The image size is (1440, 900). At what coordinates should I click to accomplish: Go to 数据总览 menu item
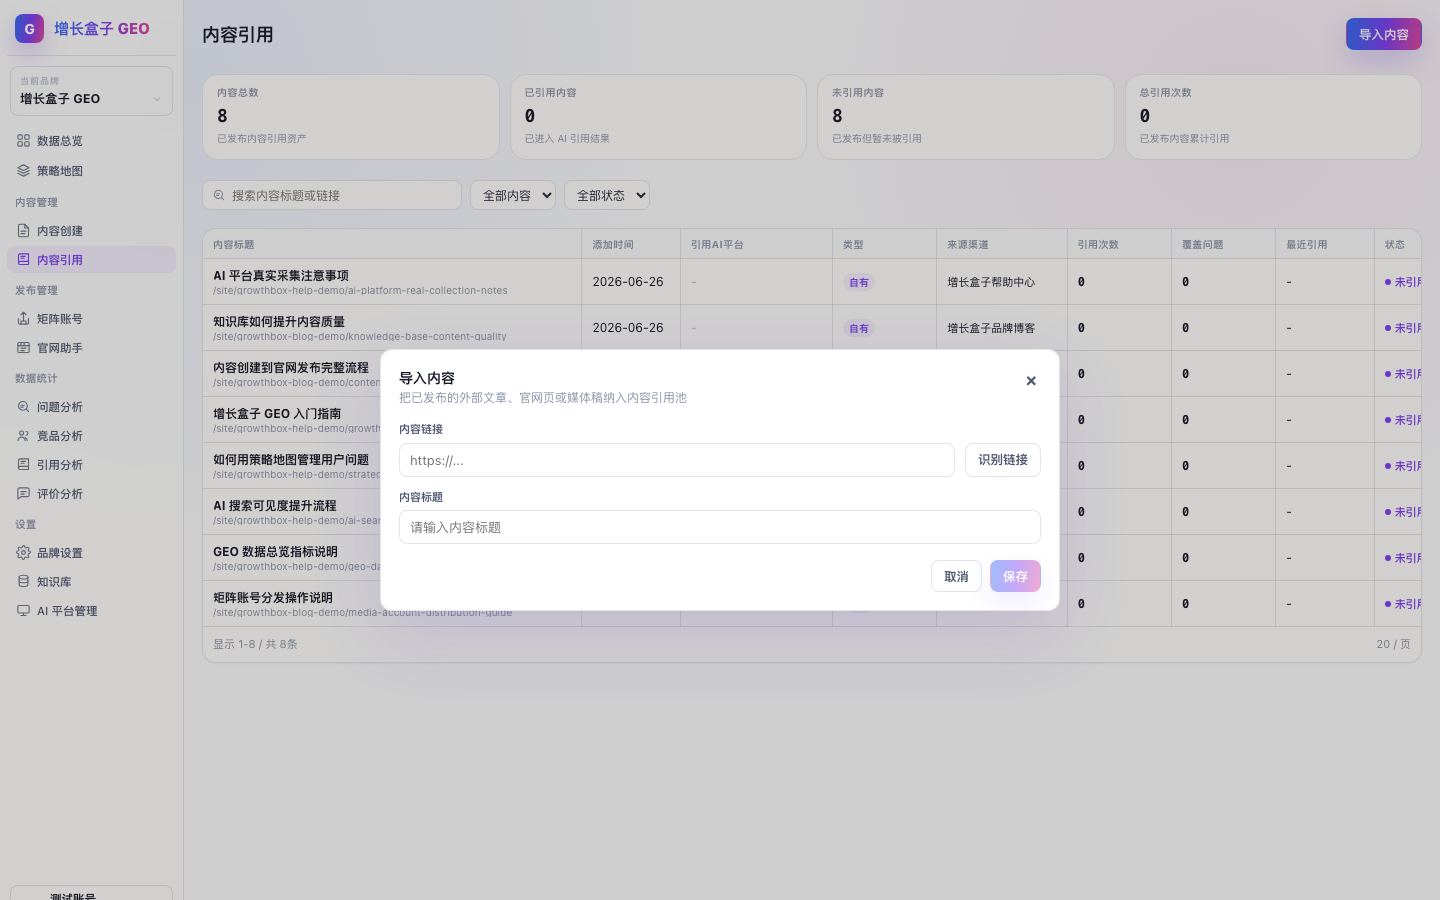point(91,141)
